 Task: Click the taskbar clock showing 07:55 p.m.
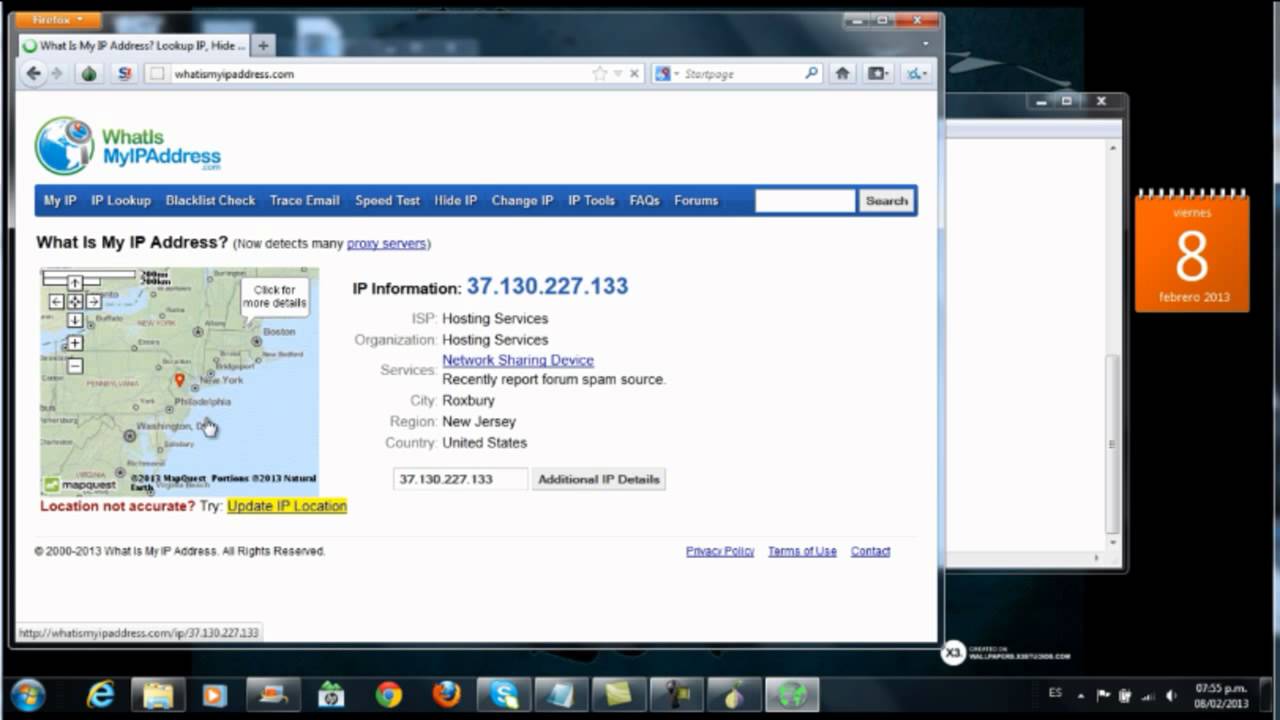click(x=1221, y=696)
